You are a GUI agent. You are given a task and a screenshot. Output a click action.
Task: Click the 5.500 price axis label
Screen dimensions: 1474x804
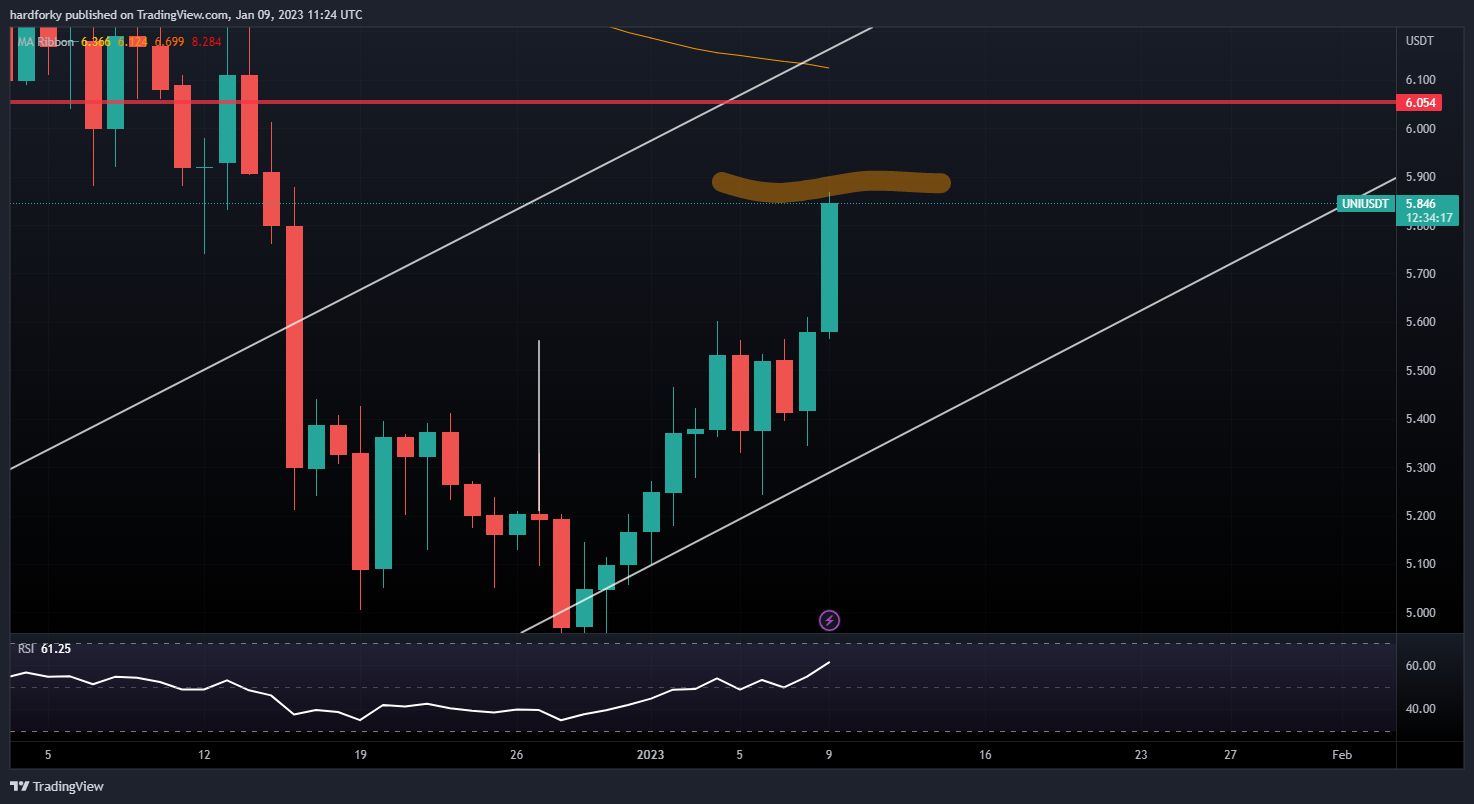pyautogui.click(x=1420, y=371)
